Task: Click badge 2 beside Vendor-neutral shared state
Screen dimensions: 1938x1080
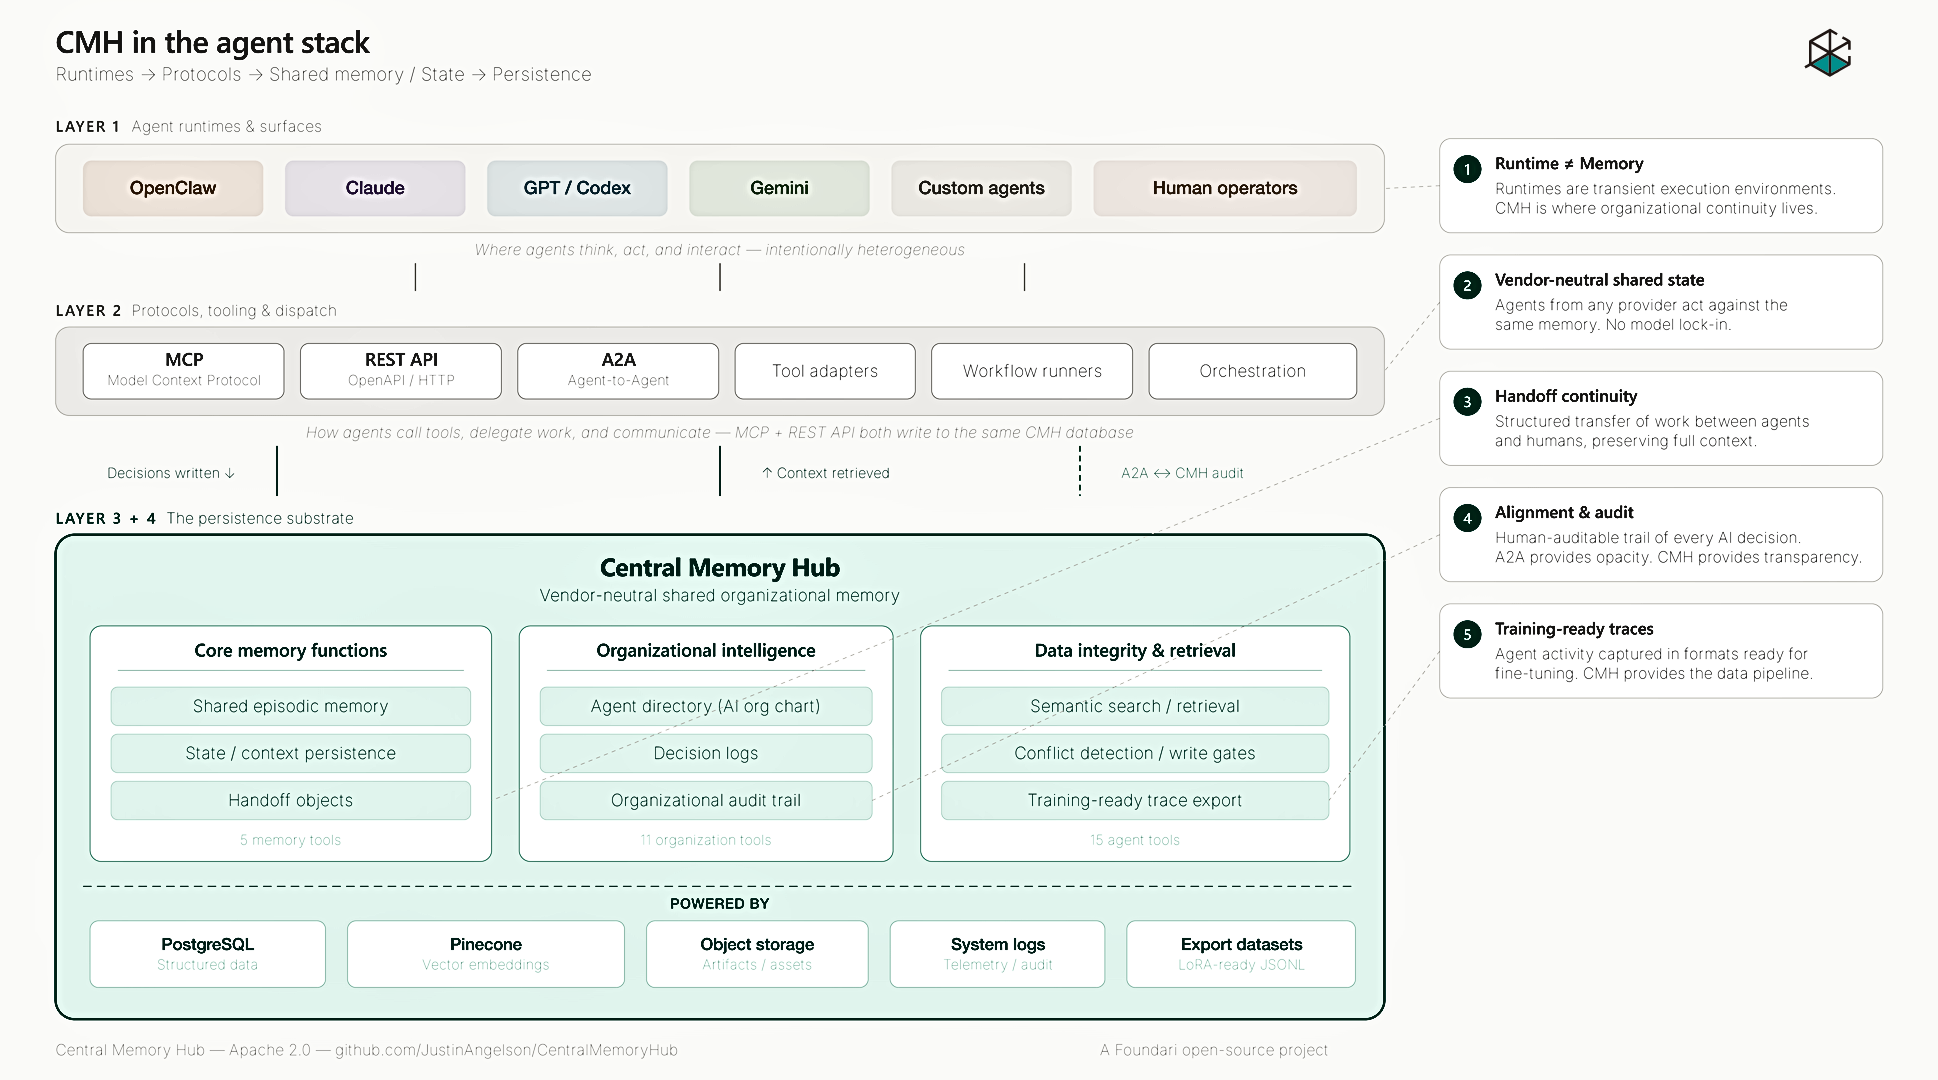Action: click(x=1467, y=285)
